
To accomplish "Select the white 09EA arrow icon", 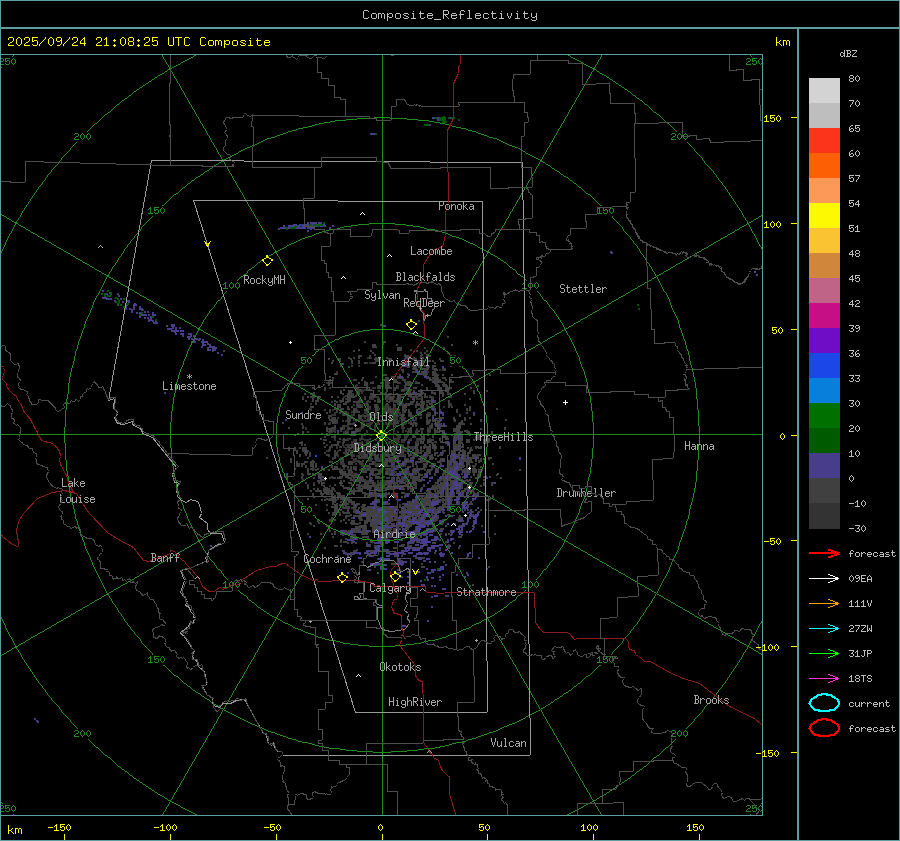I will pos(823,578).
